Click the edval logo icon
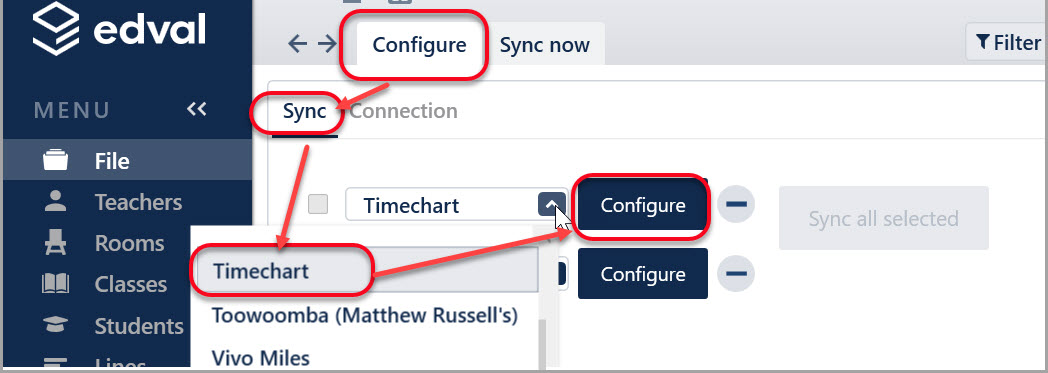Screen dimensions: 1048x373 (56, 27)
